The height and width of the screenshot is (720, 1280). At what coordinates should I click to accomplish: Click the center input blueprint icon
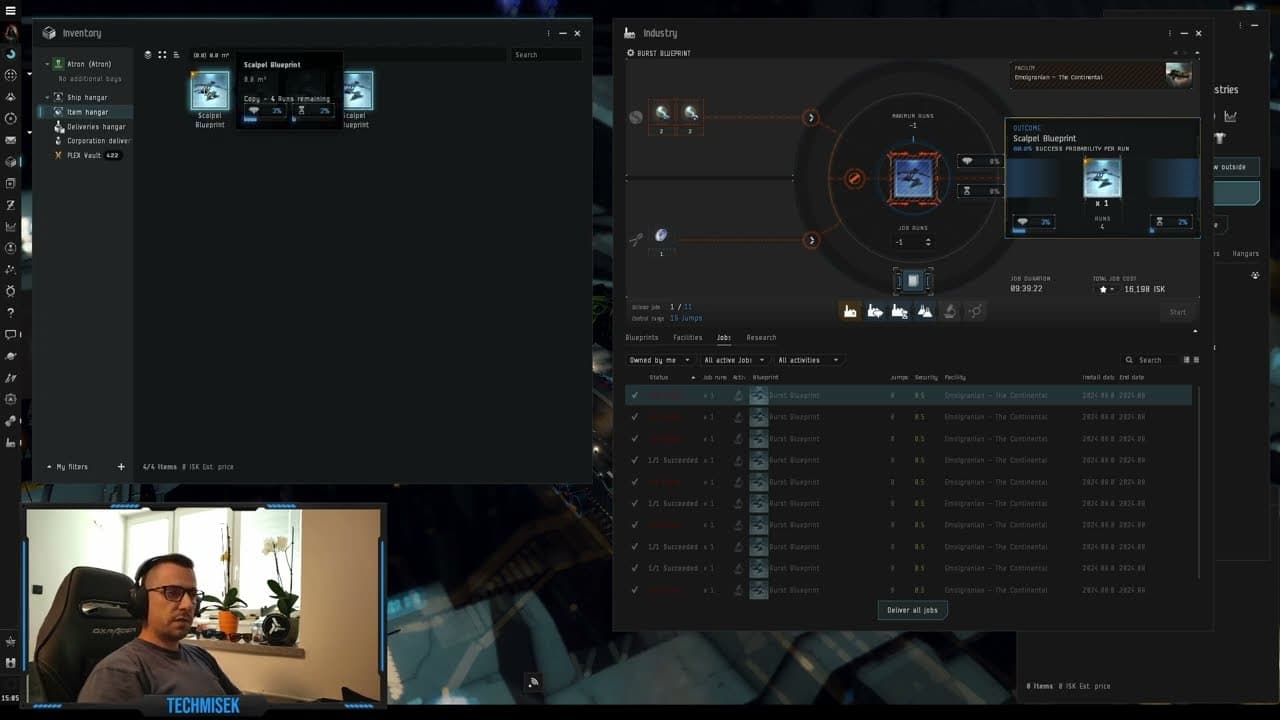click(913, 178)
